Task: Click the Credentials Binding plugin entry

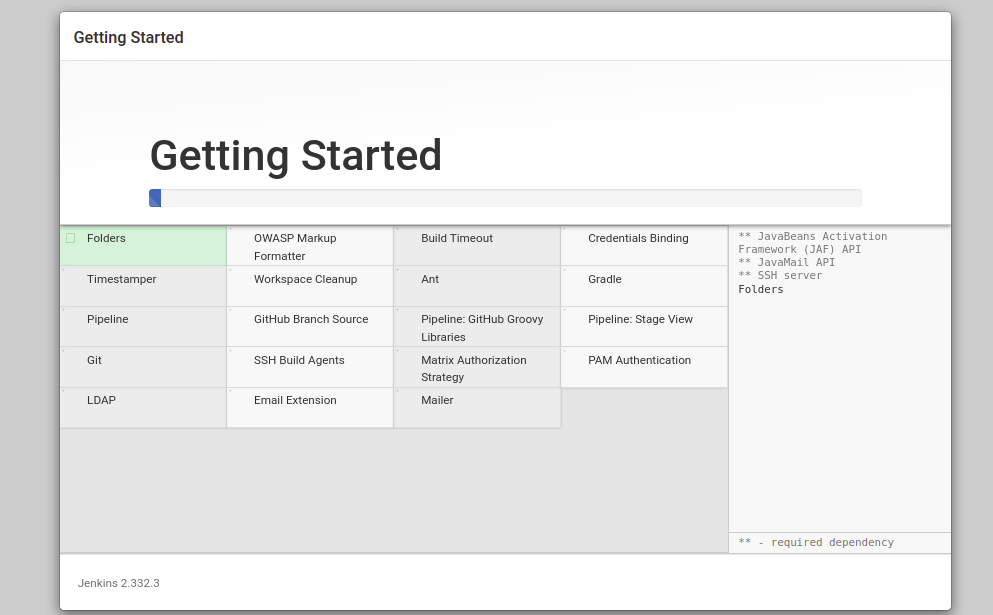Action: (x=644, y=246)
